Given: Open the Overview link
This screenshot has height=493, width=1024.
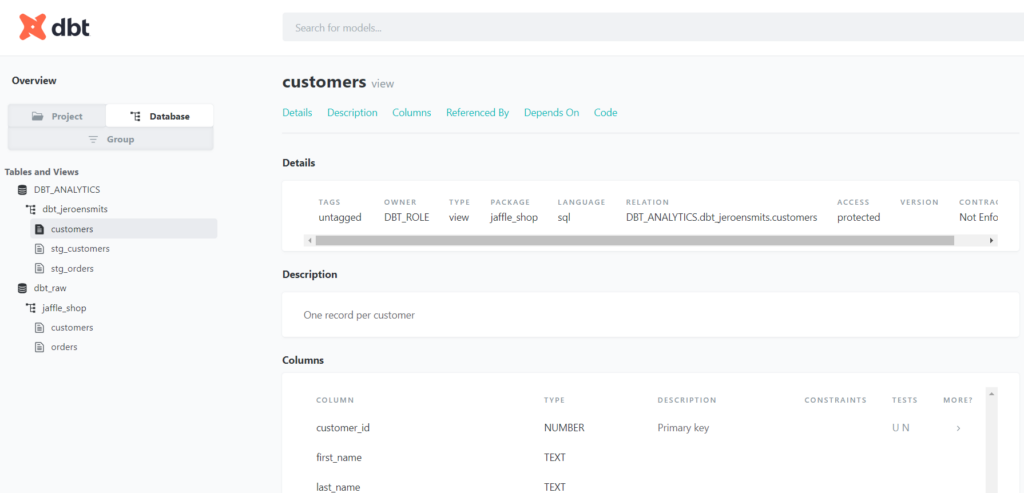Looking at the screenshot, I should tap(34, 81).
